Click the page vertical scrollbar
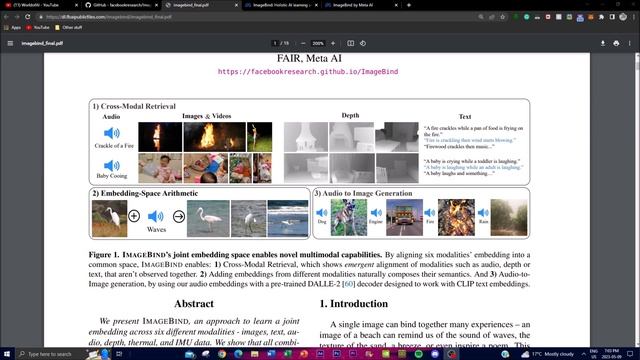The image size is (640, 360). point(637,200)
